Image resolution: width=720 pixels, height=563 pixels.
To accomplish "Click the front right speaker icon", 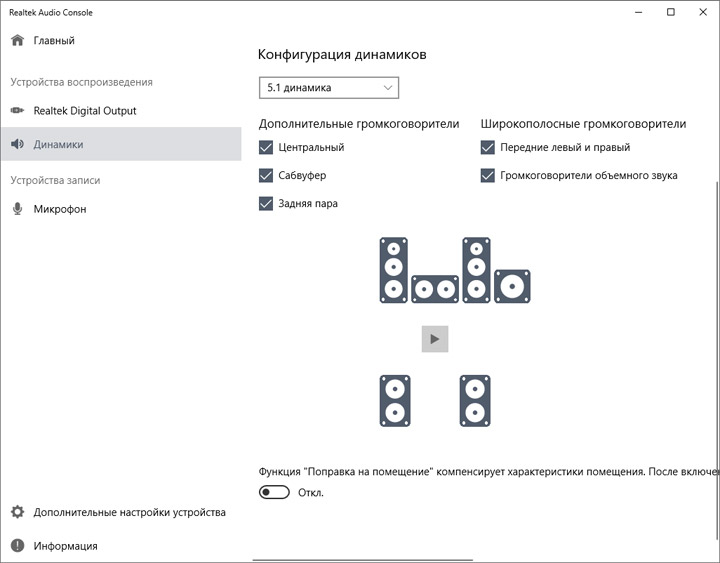I will click(476, 270).
